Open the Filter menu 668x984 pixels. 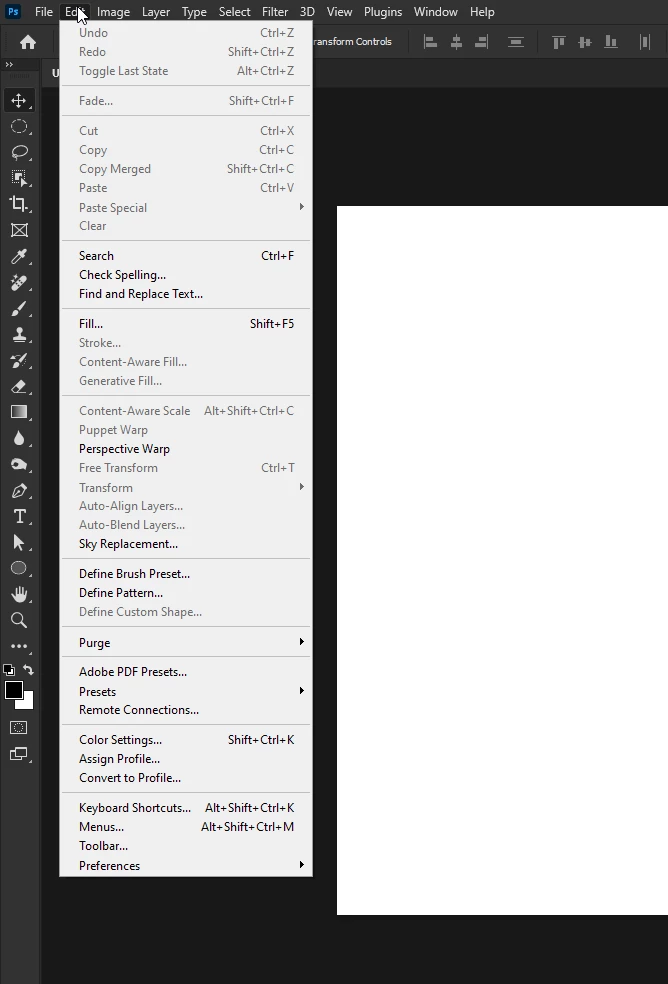pos(275,12)
